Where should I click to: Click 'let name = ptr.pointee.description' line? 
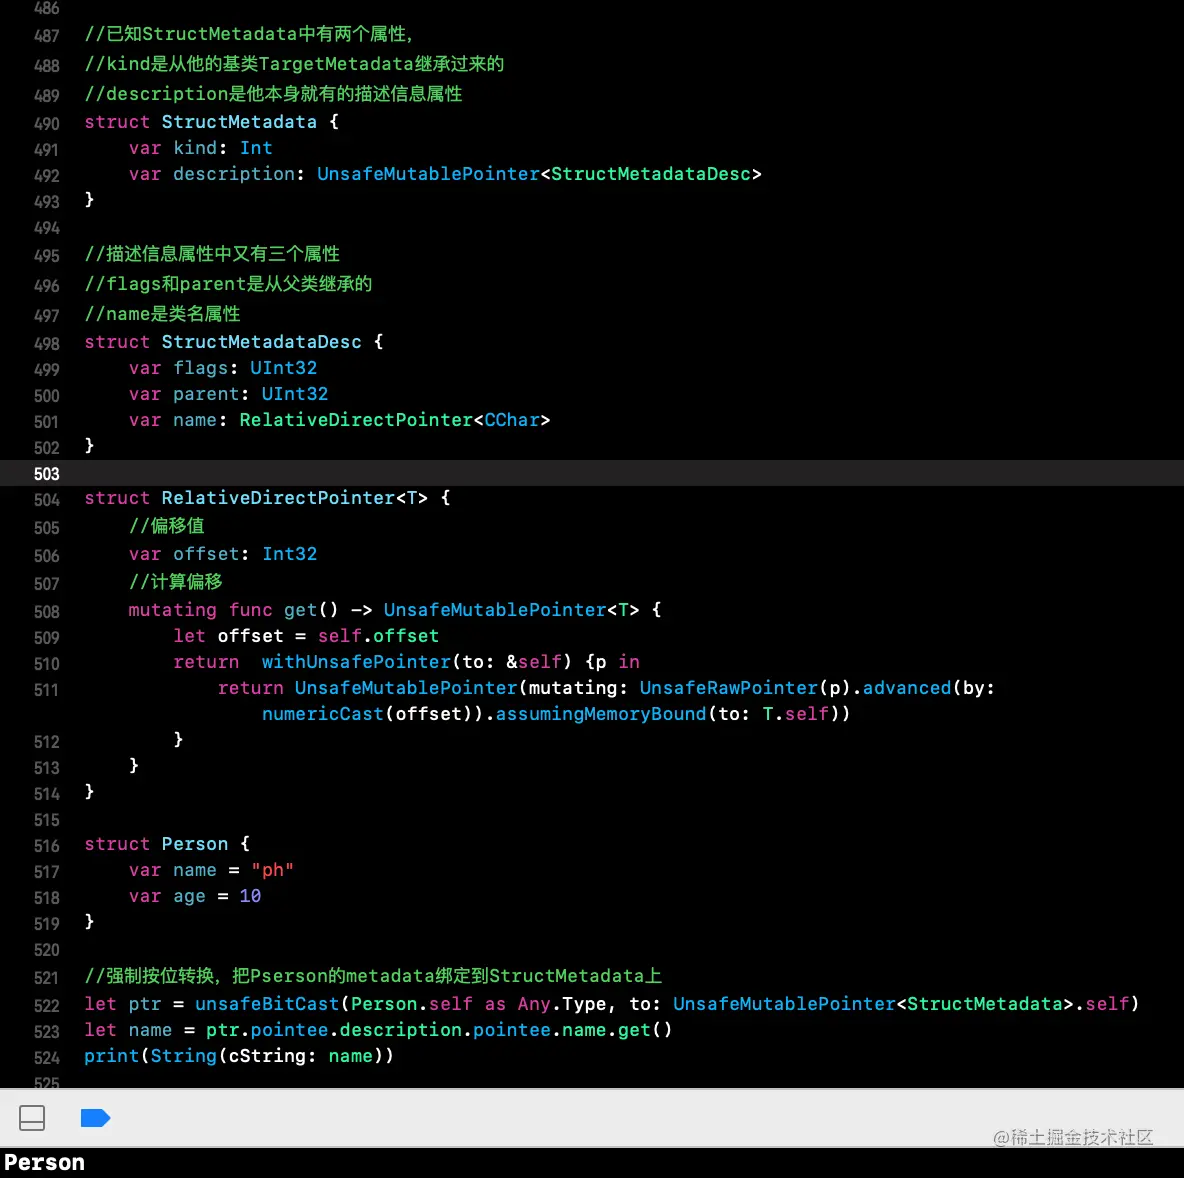tap(378, 1030)
